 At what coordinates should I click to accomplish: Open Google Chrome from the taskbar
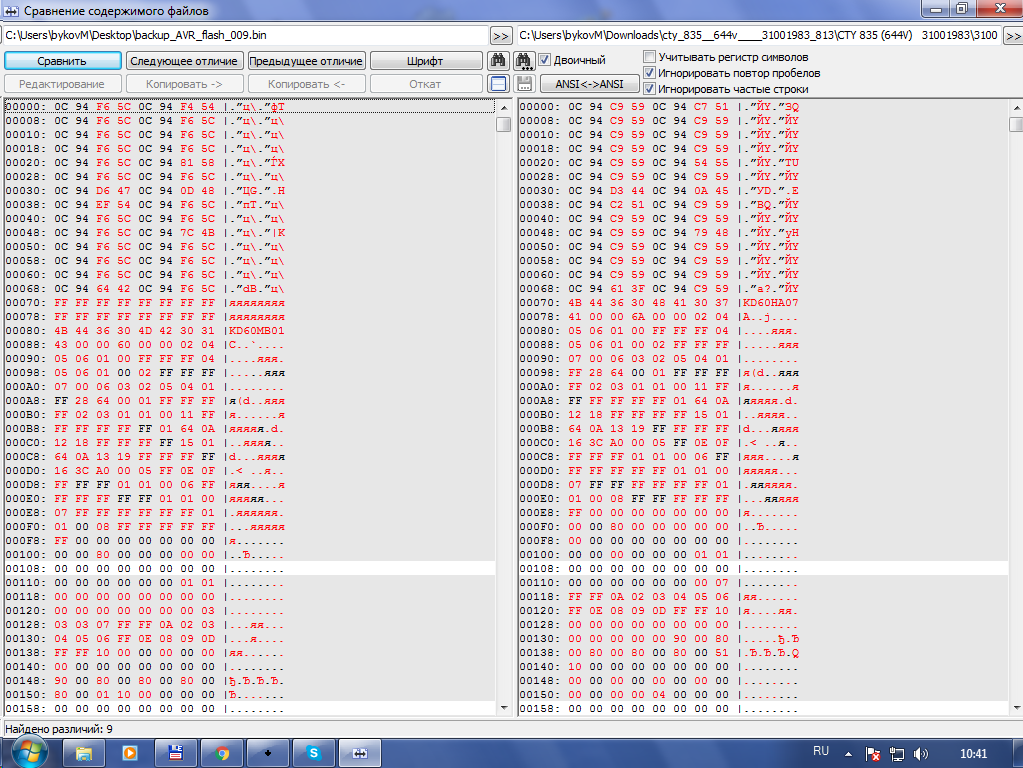[x=222, y=751]
